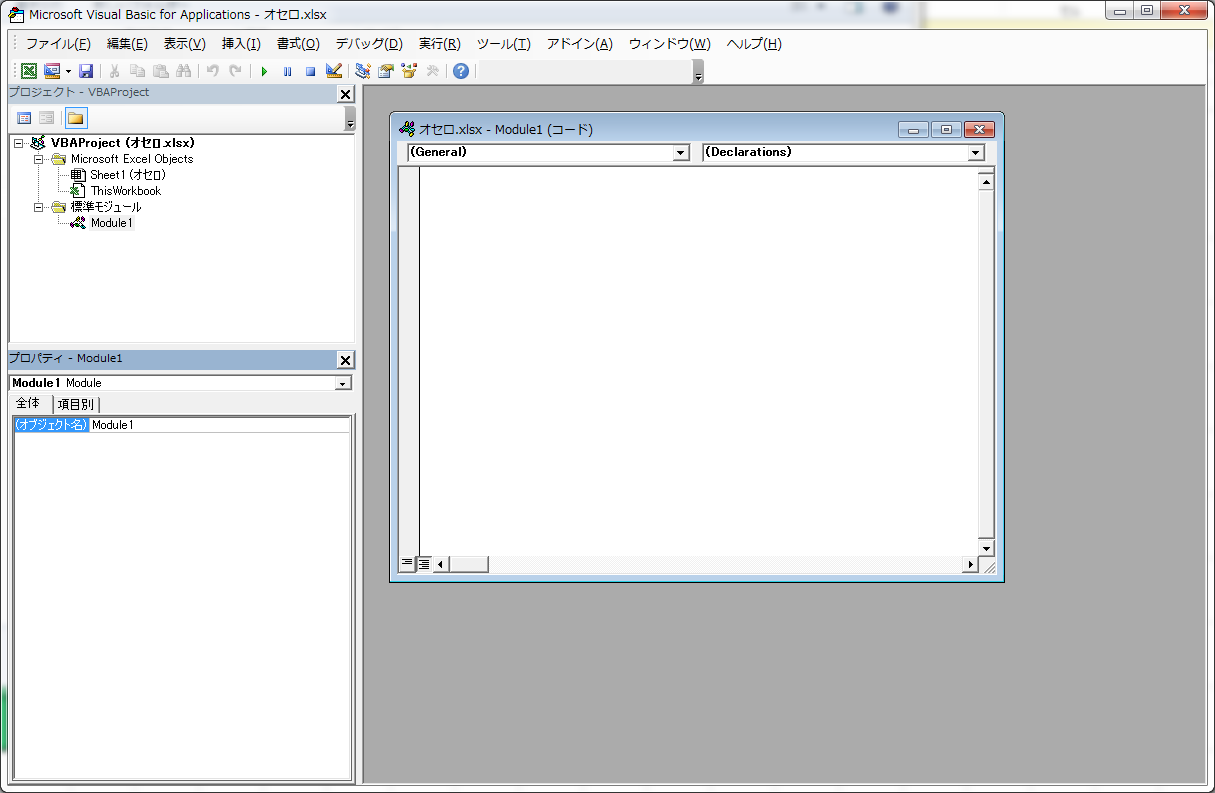The width and height of the screenshot is (1215, 793).
Task: Select the (オブジェクト名) property row label
Action: point(52,425)
